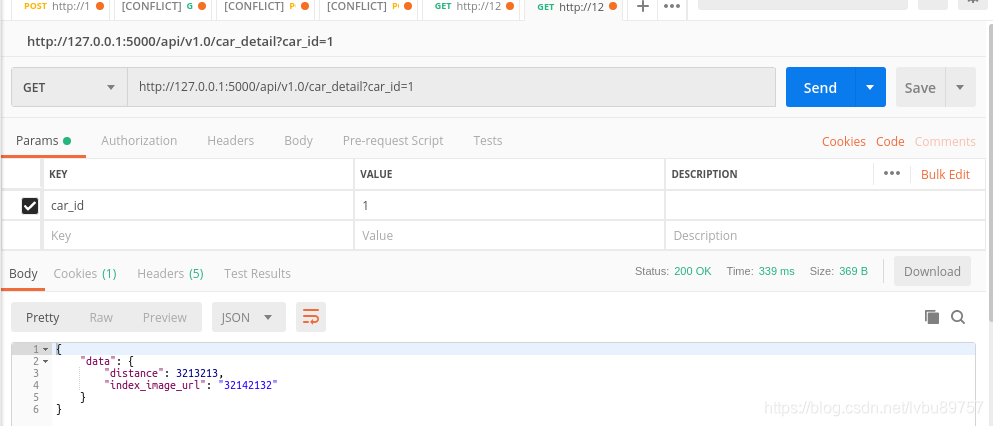Click the Send button
The image size is (993, 426).
coord(821,87)
